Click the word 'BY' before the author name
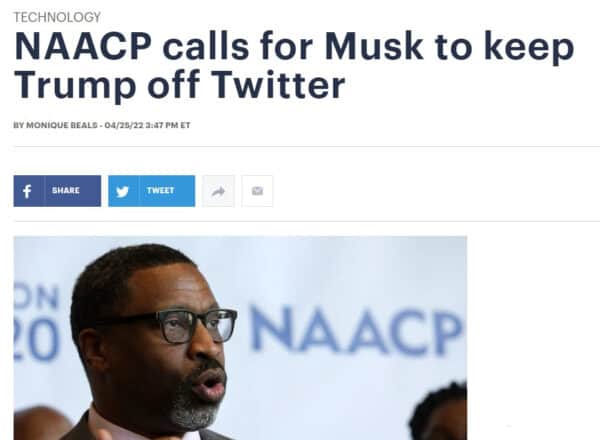 click(18, 125)
